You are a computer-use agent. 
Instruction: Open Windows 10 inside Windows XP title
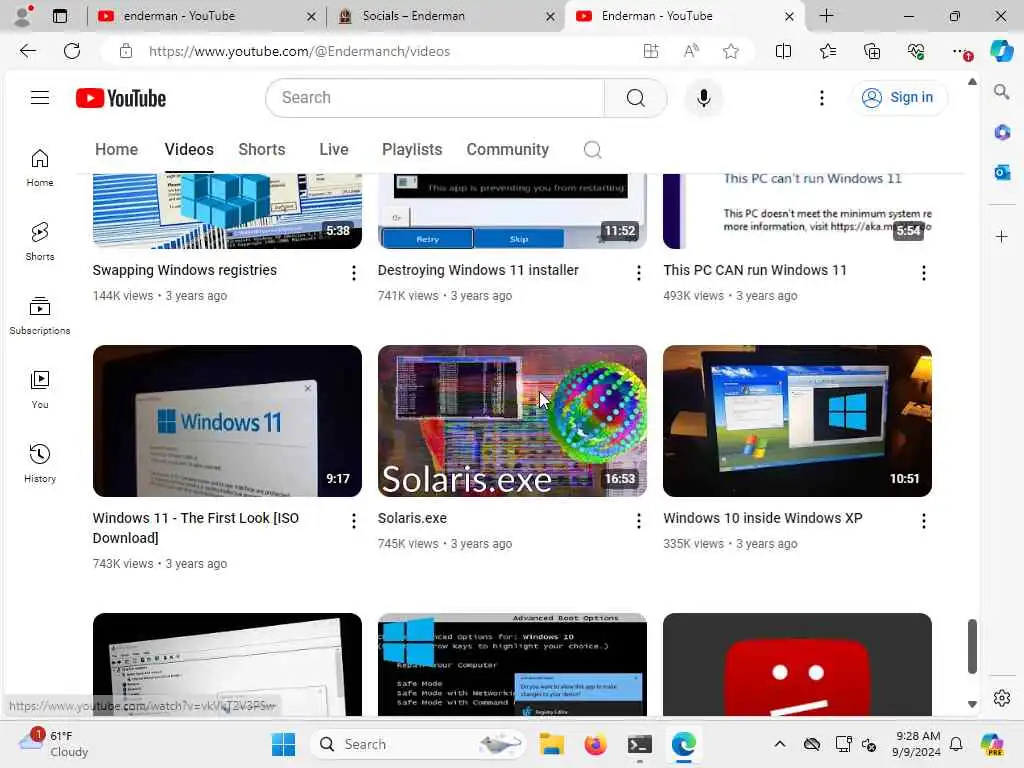(763, 519)
